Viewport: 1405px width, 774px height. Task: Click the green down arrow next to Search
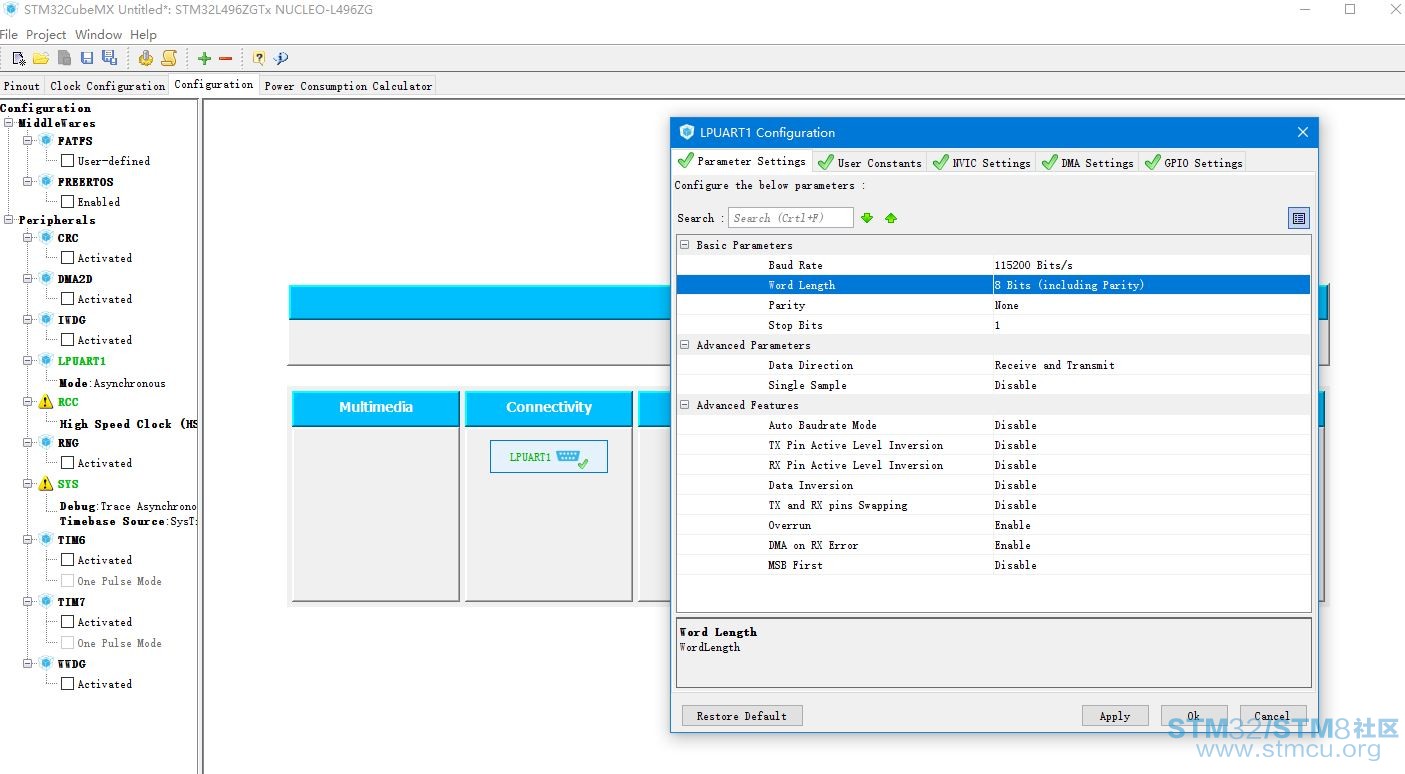pos(867,218)
